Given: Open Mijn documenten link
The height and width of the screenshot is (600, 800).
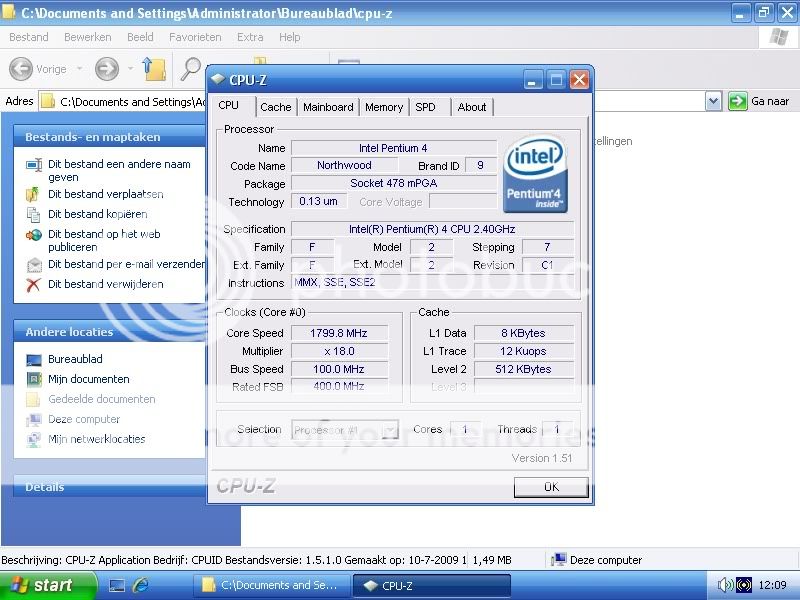Looking at the screenshot, I should (x=89, y=379).
